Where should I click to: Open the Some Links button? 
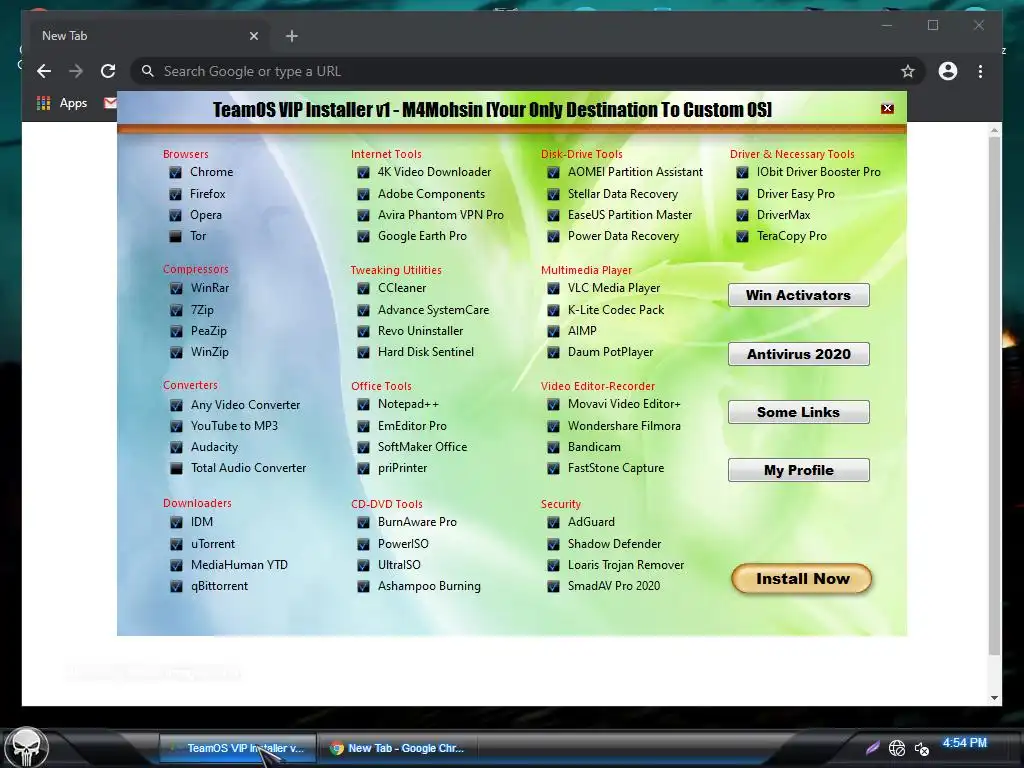pyautogui.click(x=799, y=412)
